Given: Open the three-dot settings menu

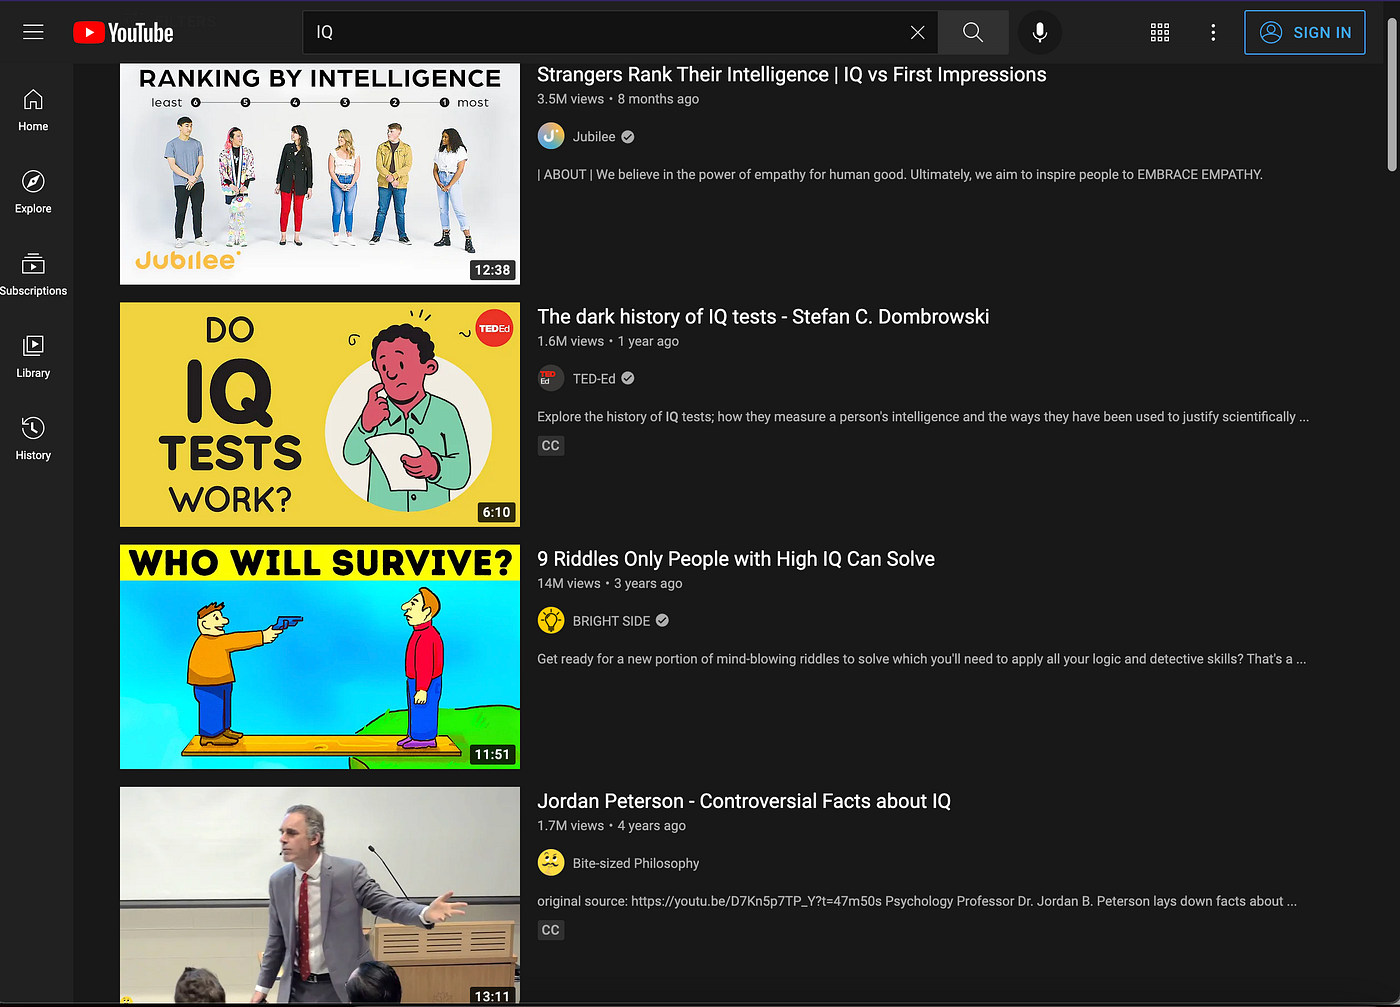Looking at the screenshot, I should 1213,32.
